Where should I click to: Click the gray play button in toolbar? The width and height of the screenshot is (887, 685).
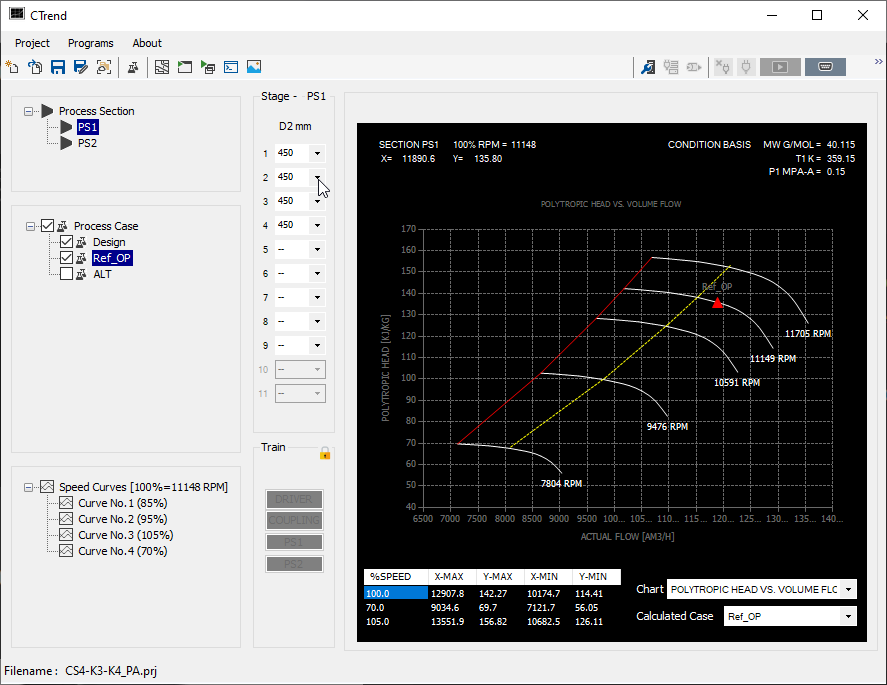coord(780,67)
